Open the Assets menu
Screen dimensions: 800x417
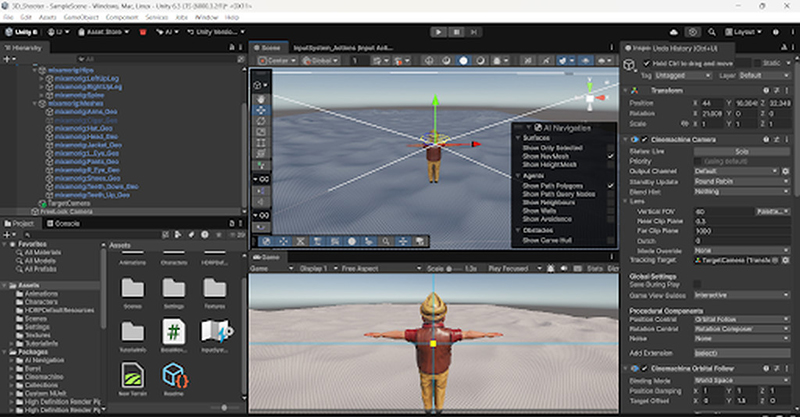pos(47,17)
